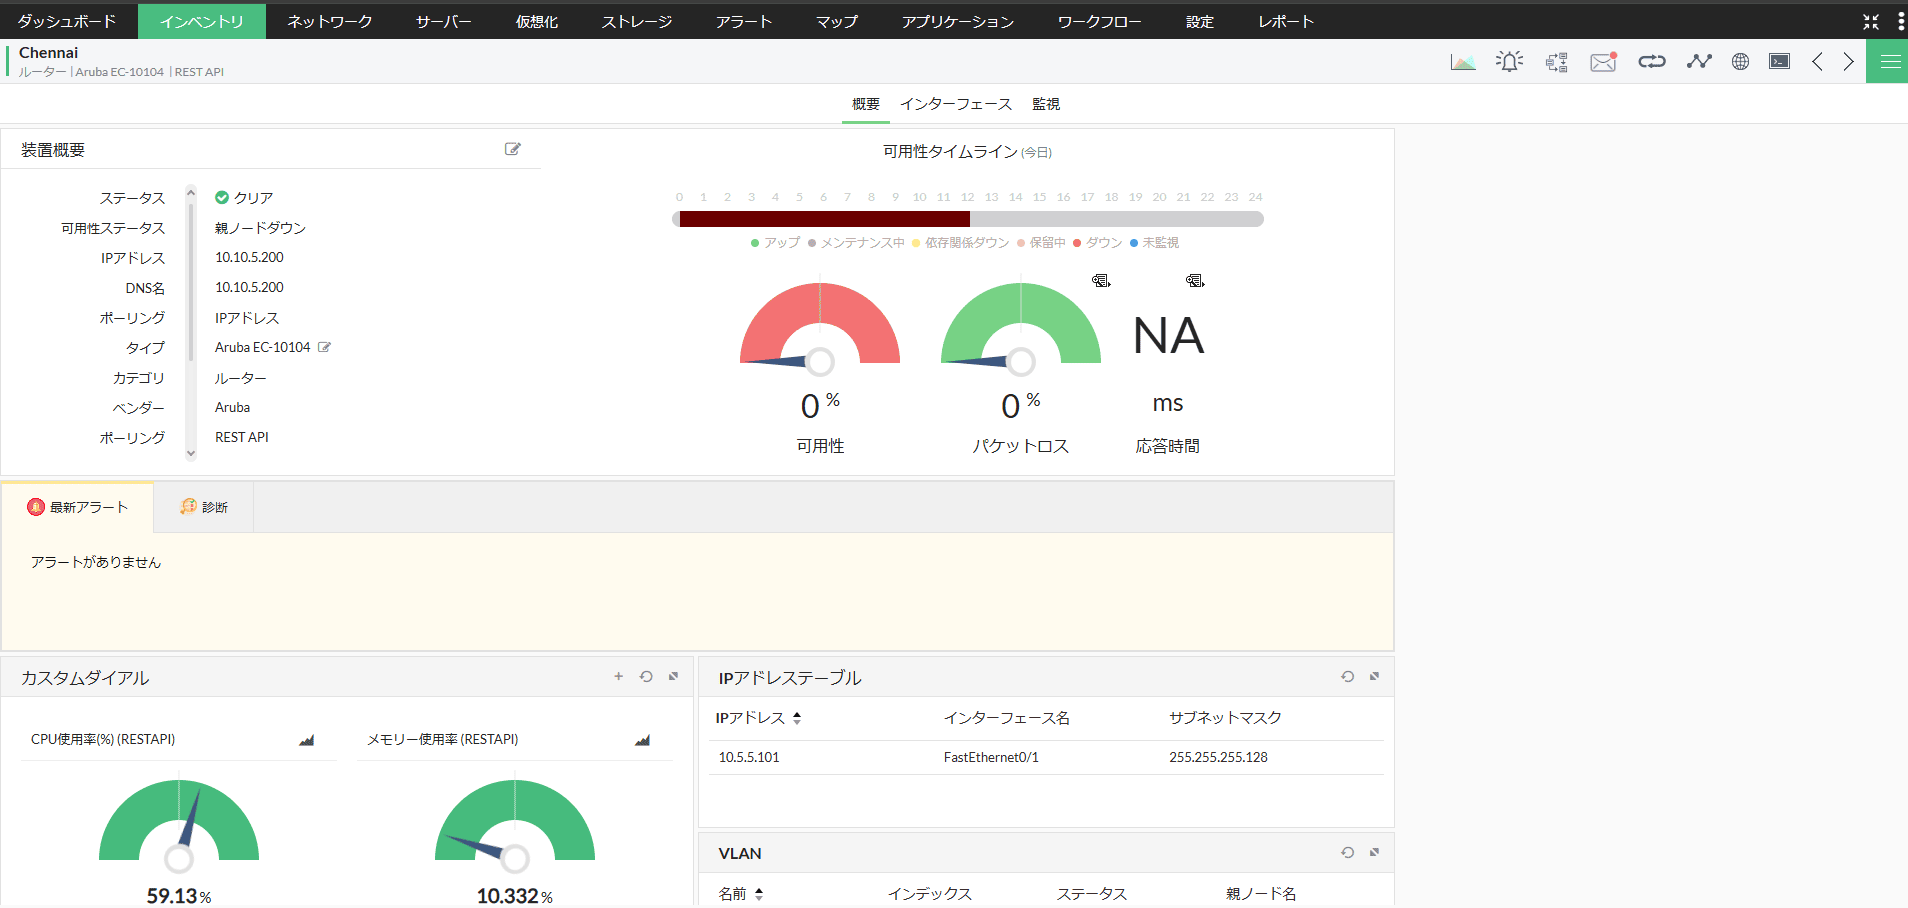Viewport: 1908px width, 908px height.
Task: Refresh the Custom Dial widget
Action: pyautogui.click(x=646, y=677)
